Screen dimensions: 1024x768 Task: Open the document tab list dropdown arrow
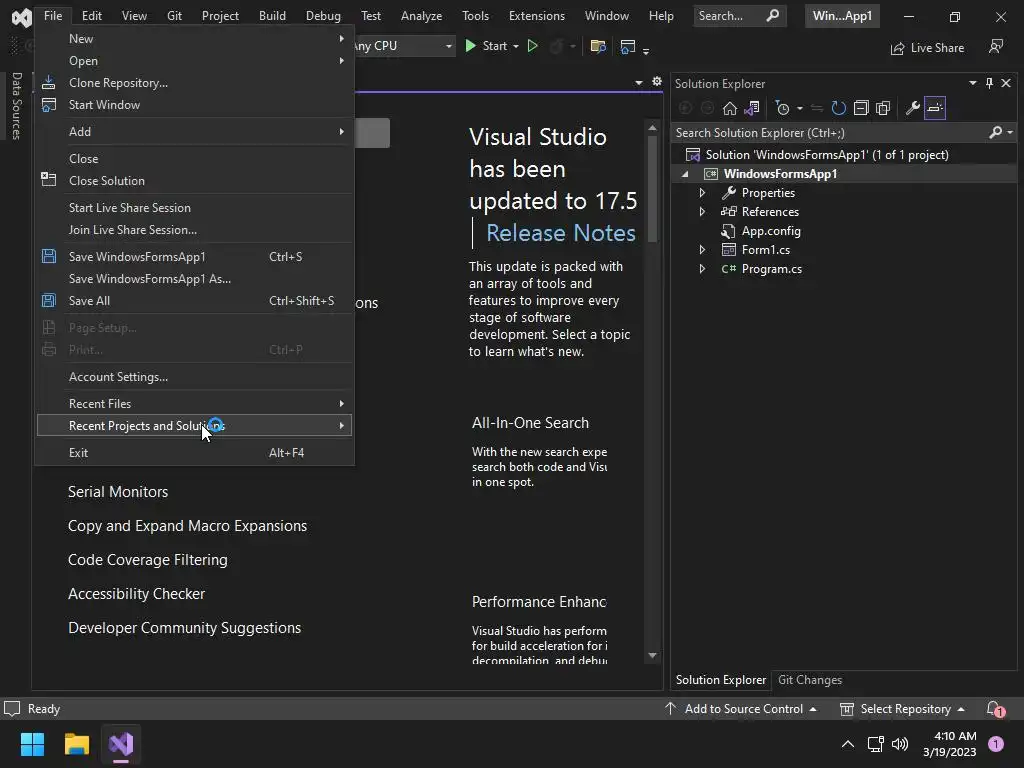(639, 82)
